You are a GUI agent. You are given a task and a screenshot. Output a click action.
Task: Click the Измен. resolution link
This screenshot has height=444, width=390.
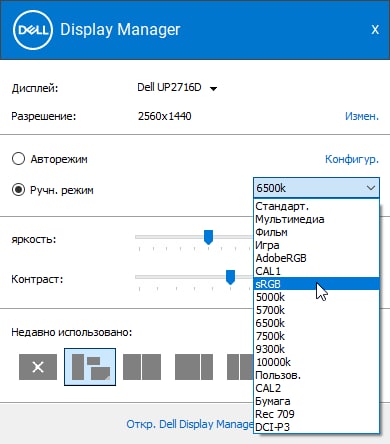click(362, 116)
